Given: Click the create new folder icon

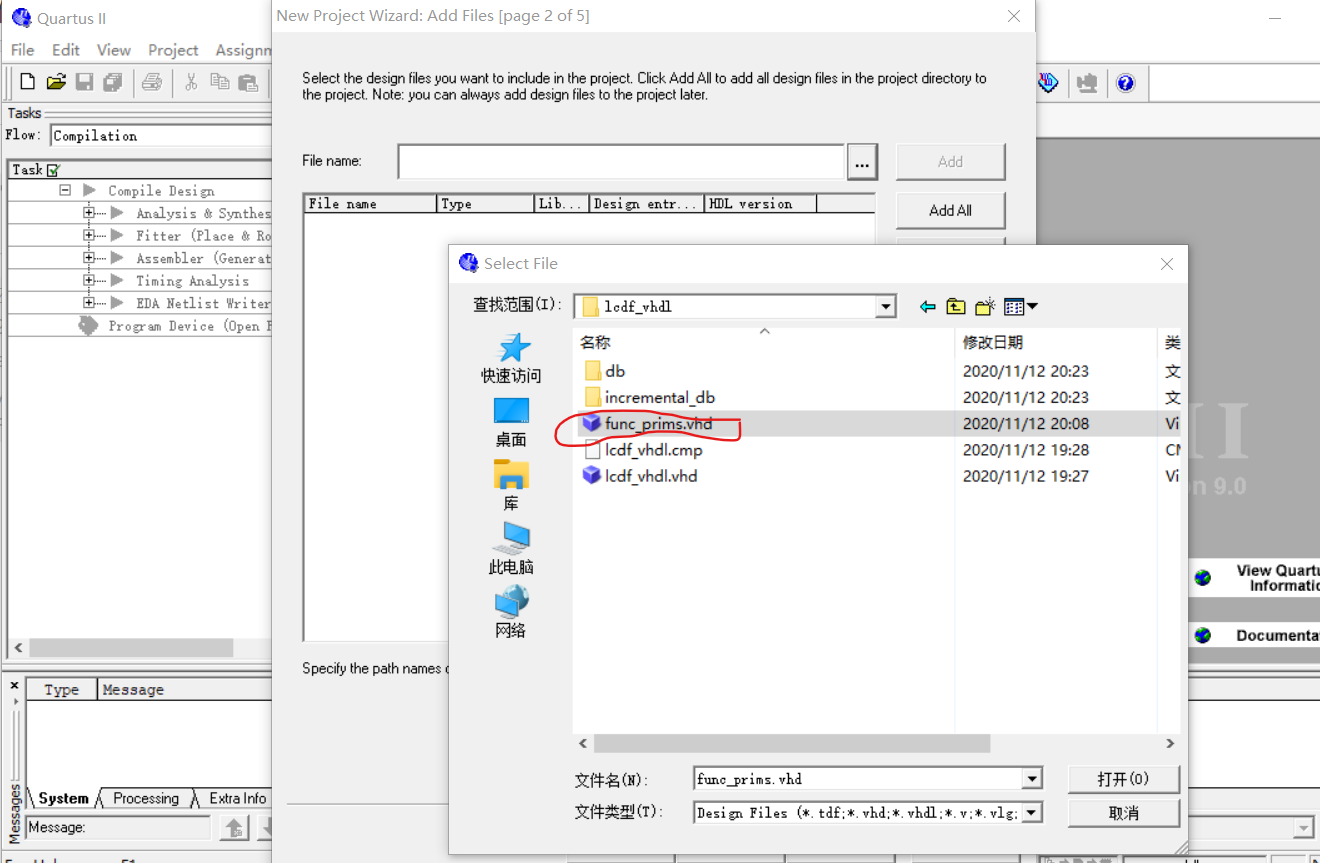Looking at the screenshot, I should click(x=983, y=306).
